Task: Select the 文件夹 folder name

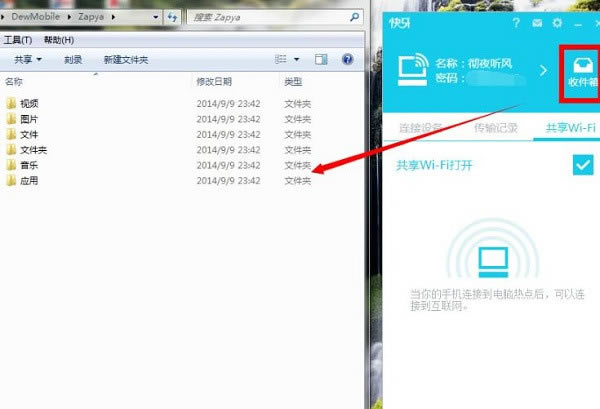Action: click(34, 150)
